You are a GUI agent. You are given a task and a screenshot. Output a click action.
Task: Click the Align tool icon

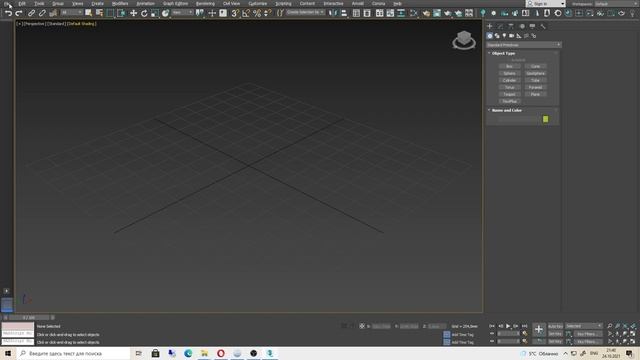344,13
